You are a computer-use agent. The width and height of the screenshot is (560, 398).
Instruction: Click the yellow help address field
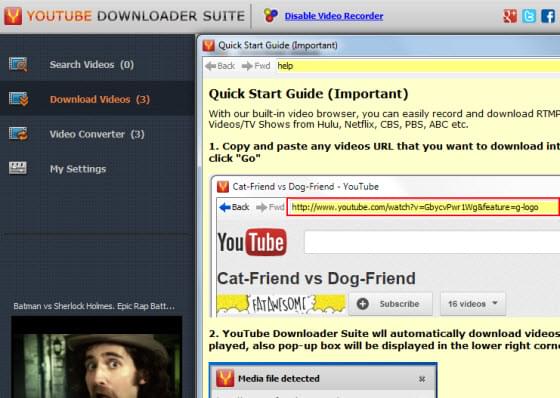418,66
